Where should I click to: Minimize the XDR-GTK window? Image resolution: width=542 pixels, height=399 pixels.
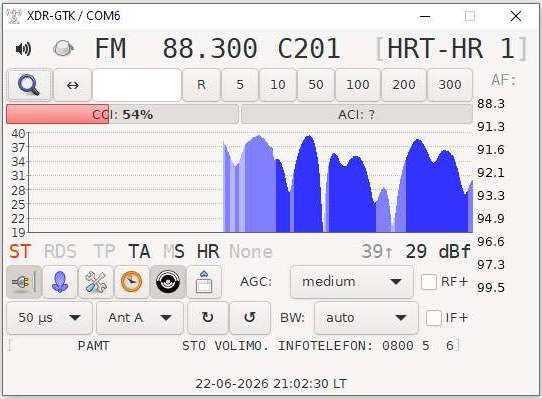[x=425, y=16]
